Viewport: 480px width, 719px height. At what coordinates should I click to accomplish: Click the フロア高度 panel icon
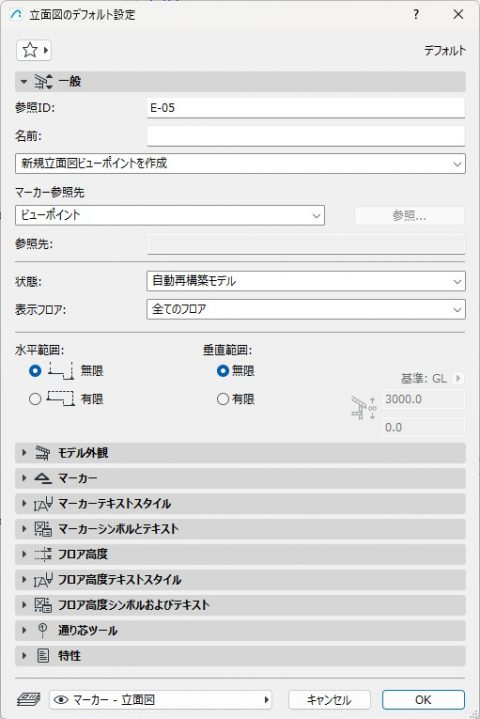pos(43,554)
